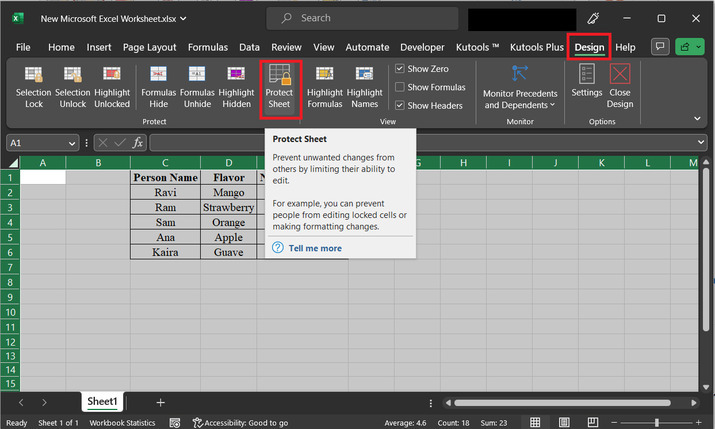Open Kutools Design Settings

coord(587,80)
